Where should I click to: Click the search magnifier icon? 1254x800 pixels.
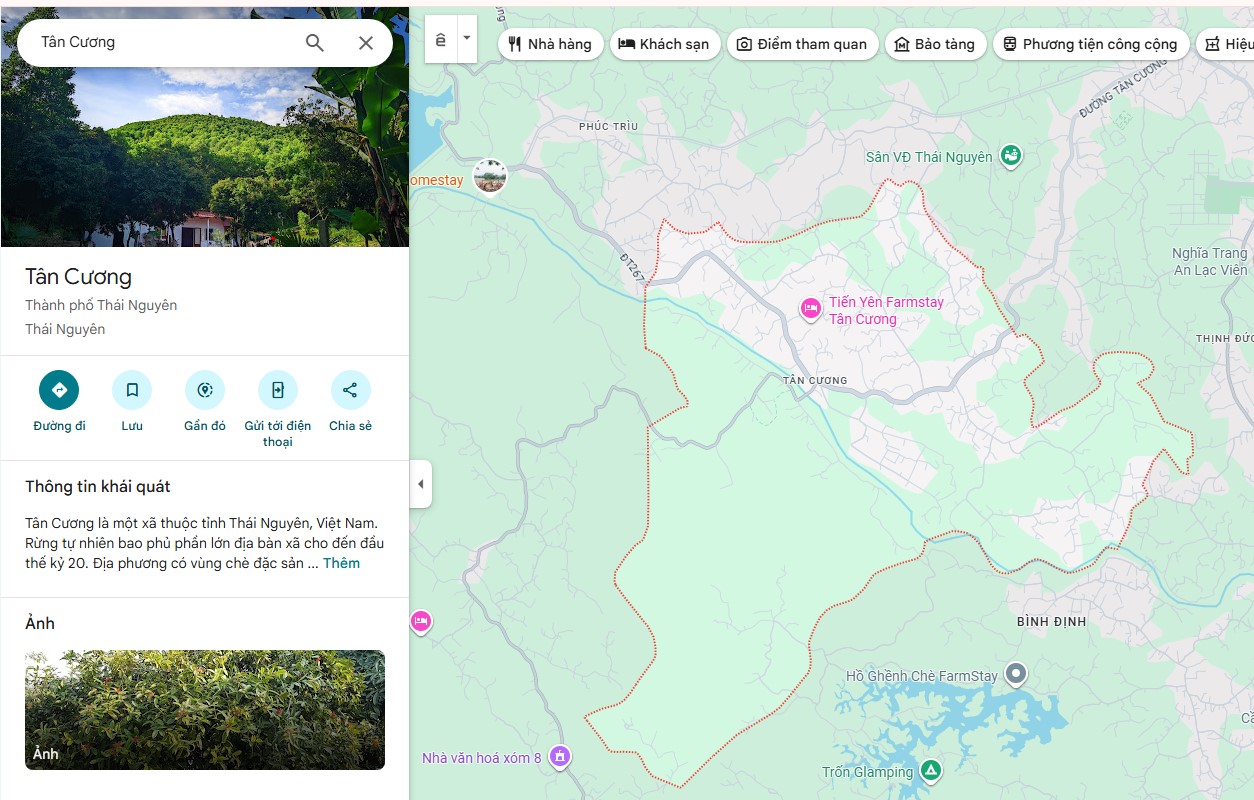point(314,43)
